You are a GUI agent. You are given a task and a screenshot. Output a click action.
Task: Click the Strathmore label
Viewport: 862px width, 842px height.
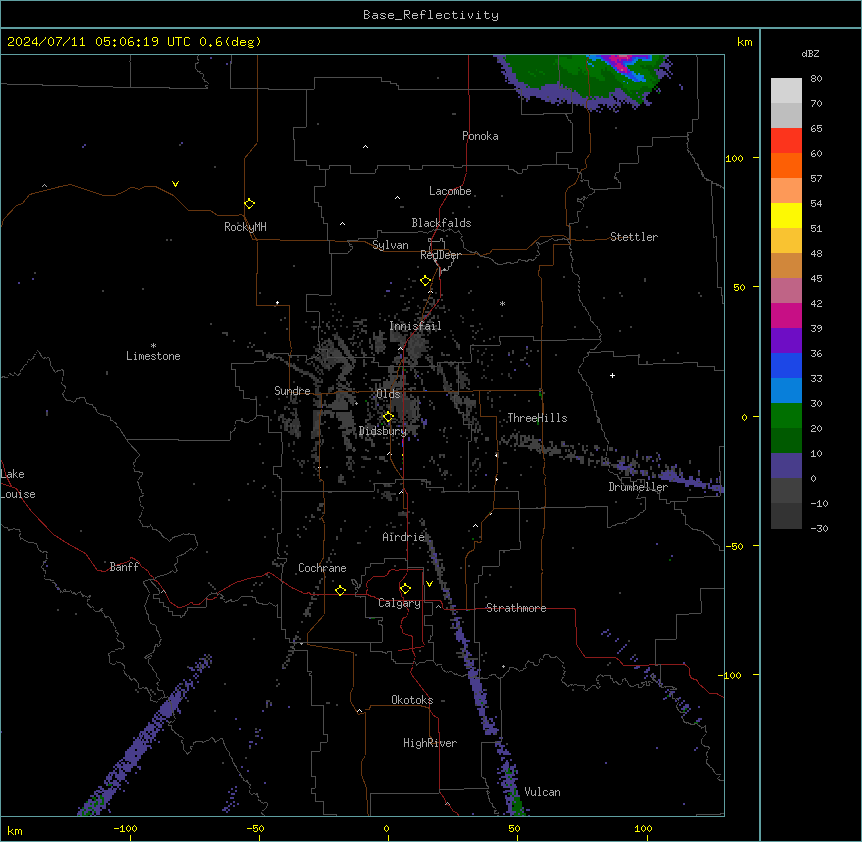pyautogui.click(x=516, y=608)
